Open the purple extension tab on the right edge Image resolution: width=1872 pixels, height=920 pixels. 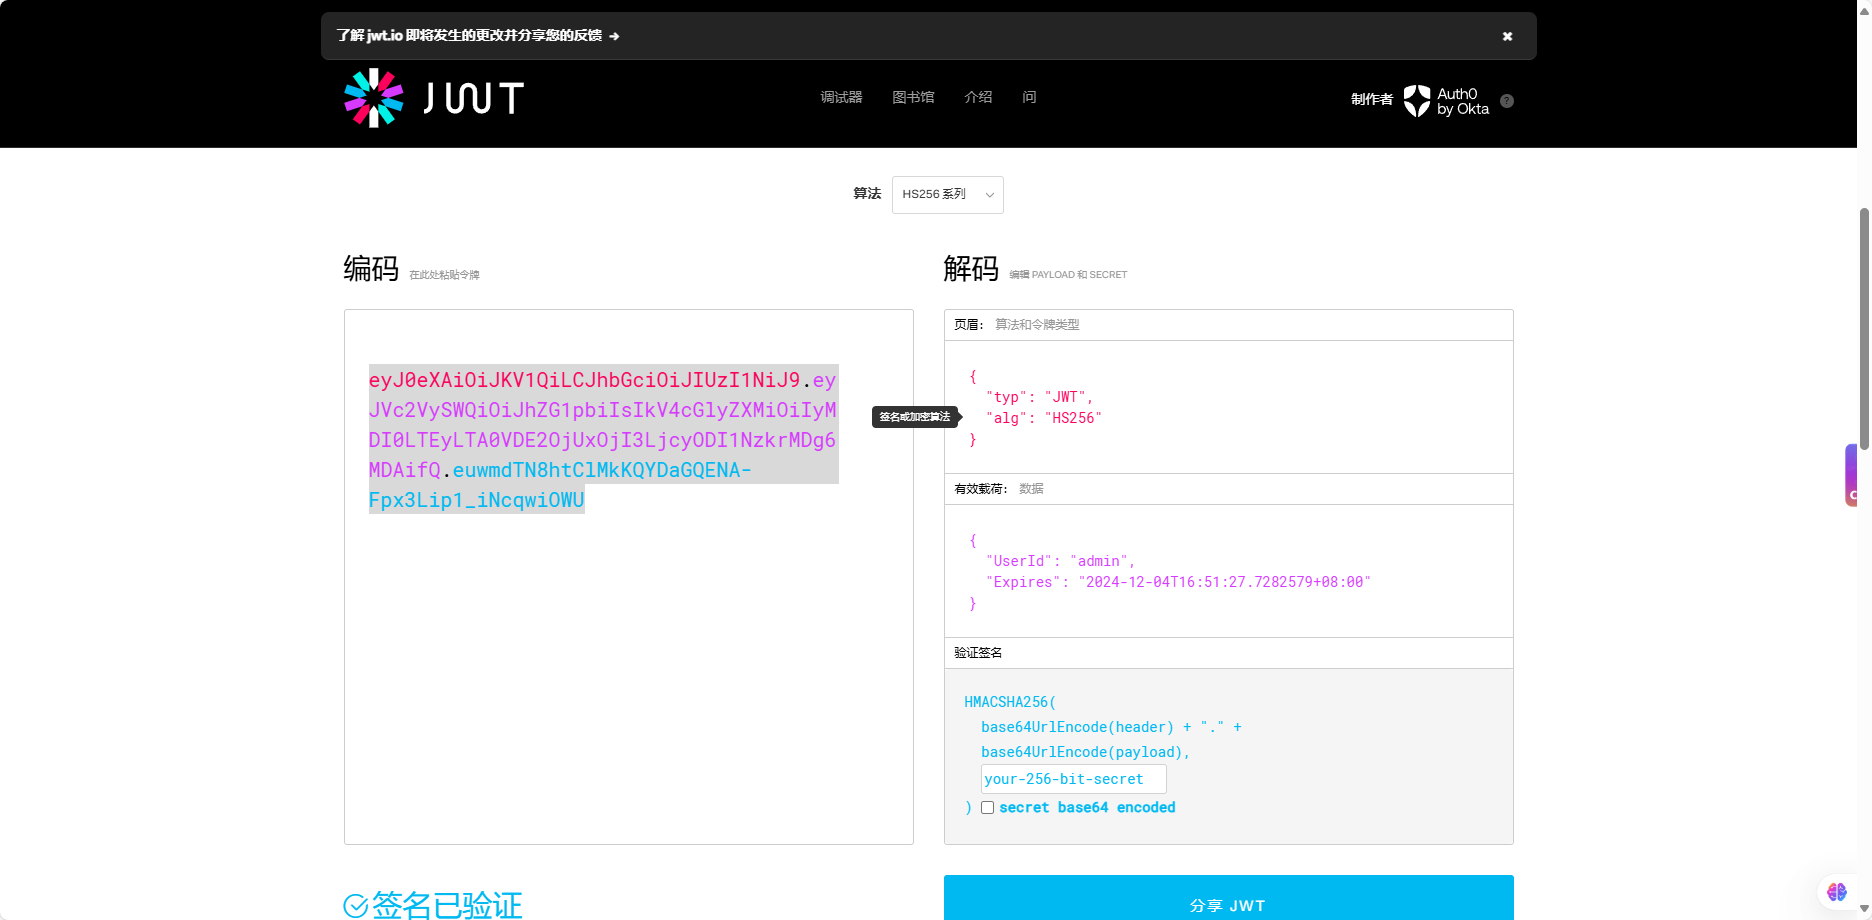point(1850,474)
